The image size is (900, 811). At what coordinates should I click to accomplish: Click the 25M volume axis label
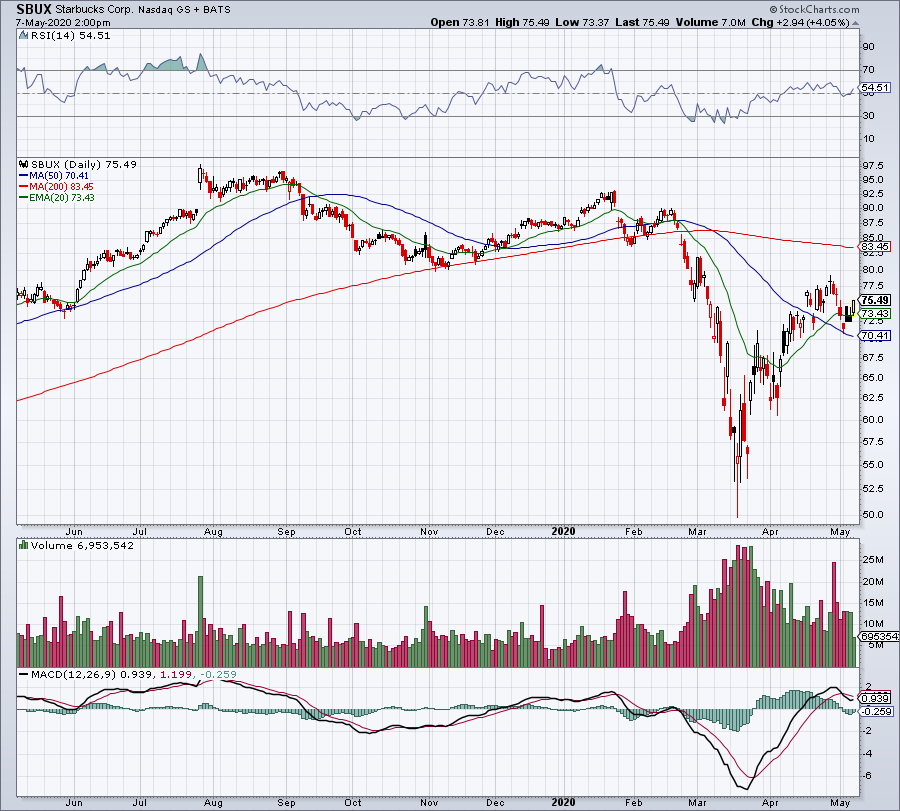(x=872, y=560)
